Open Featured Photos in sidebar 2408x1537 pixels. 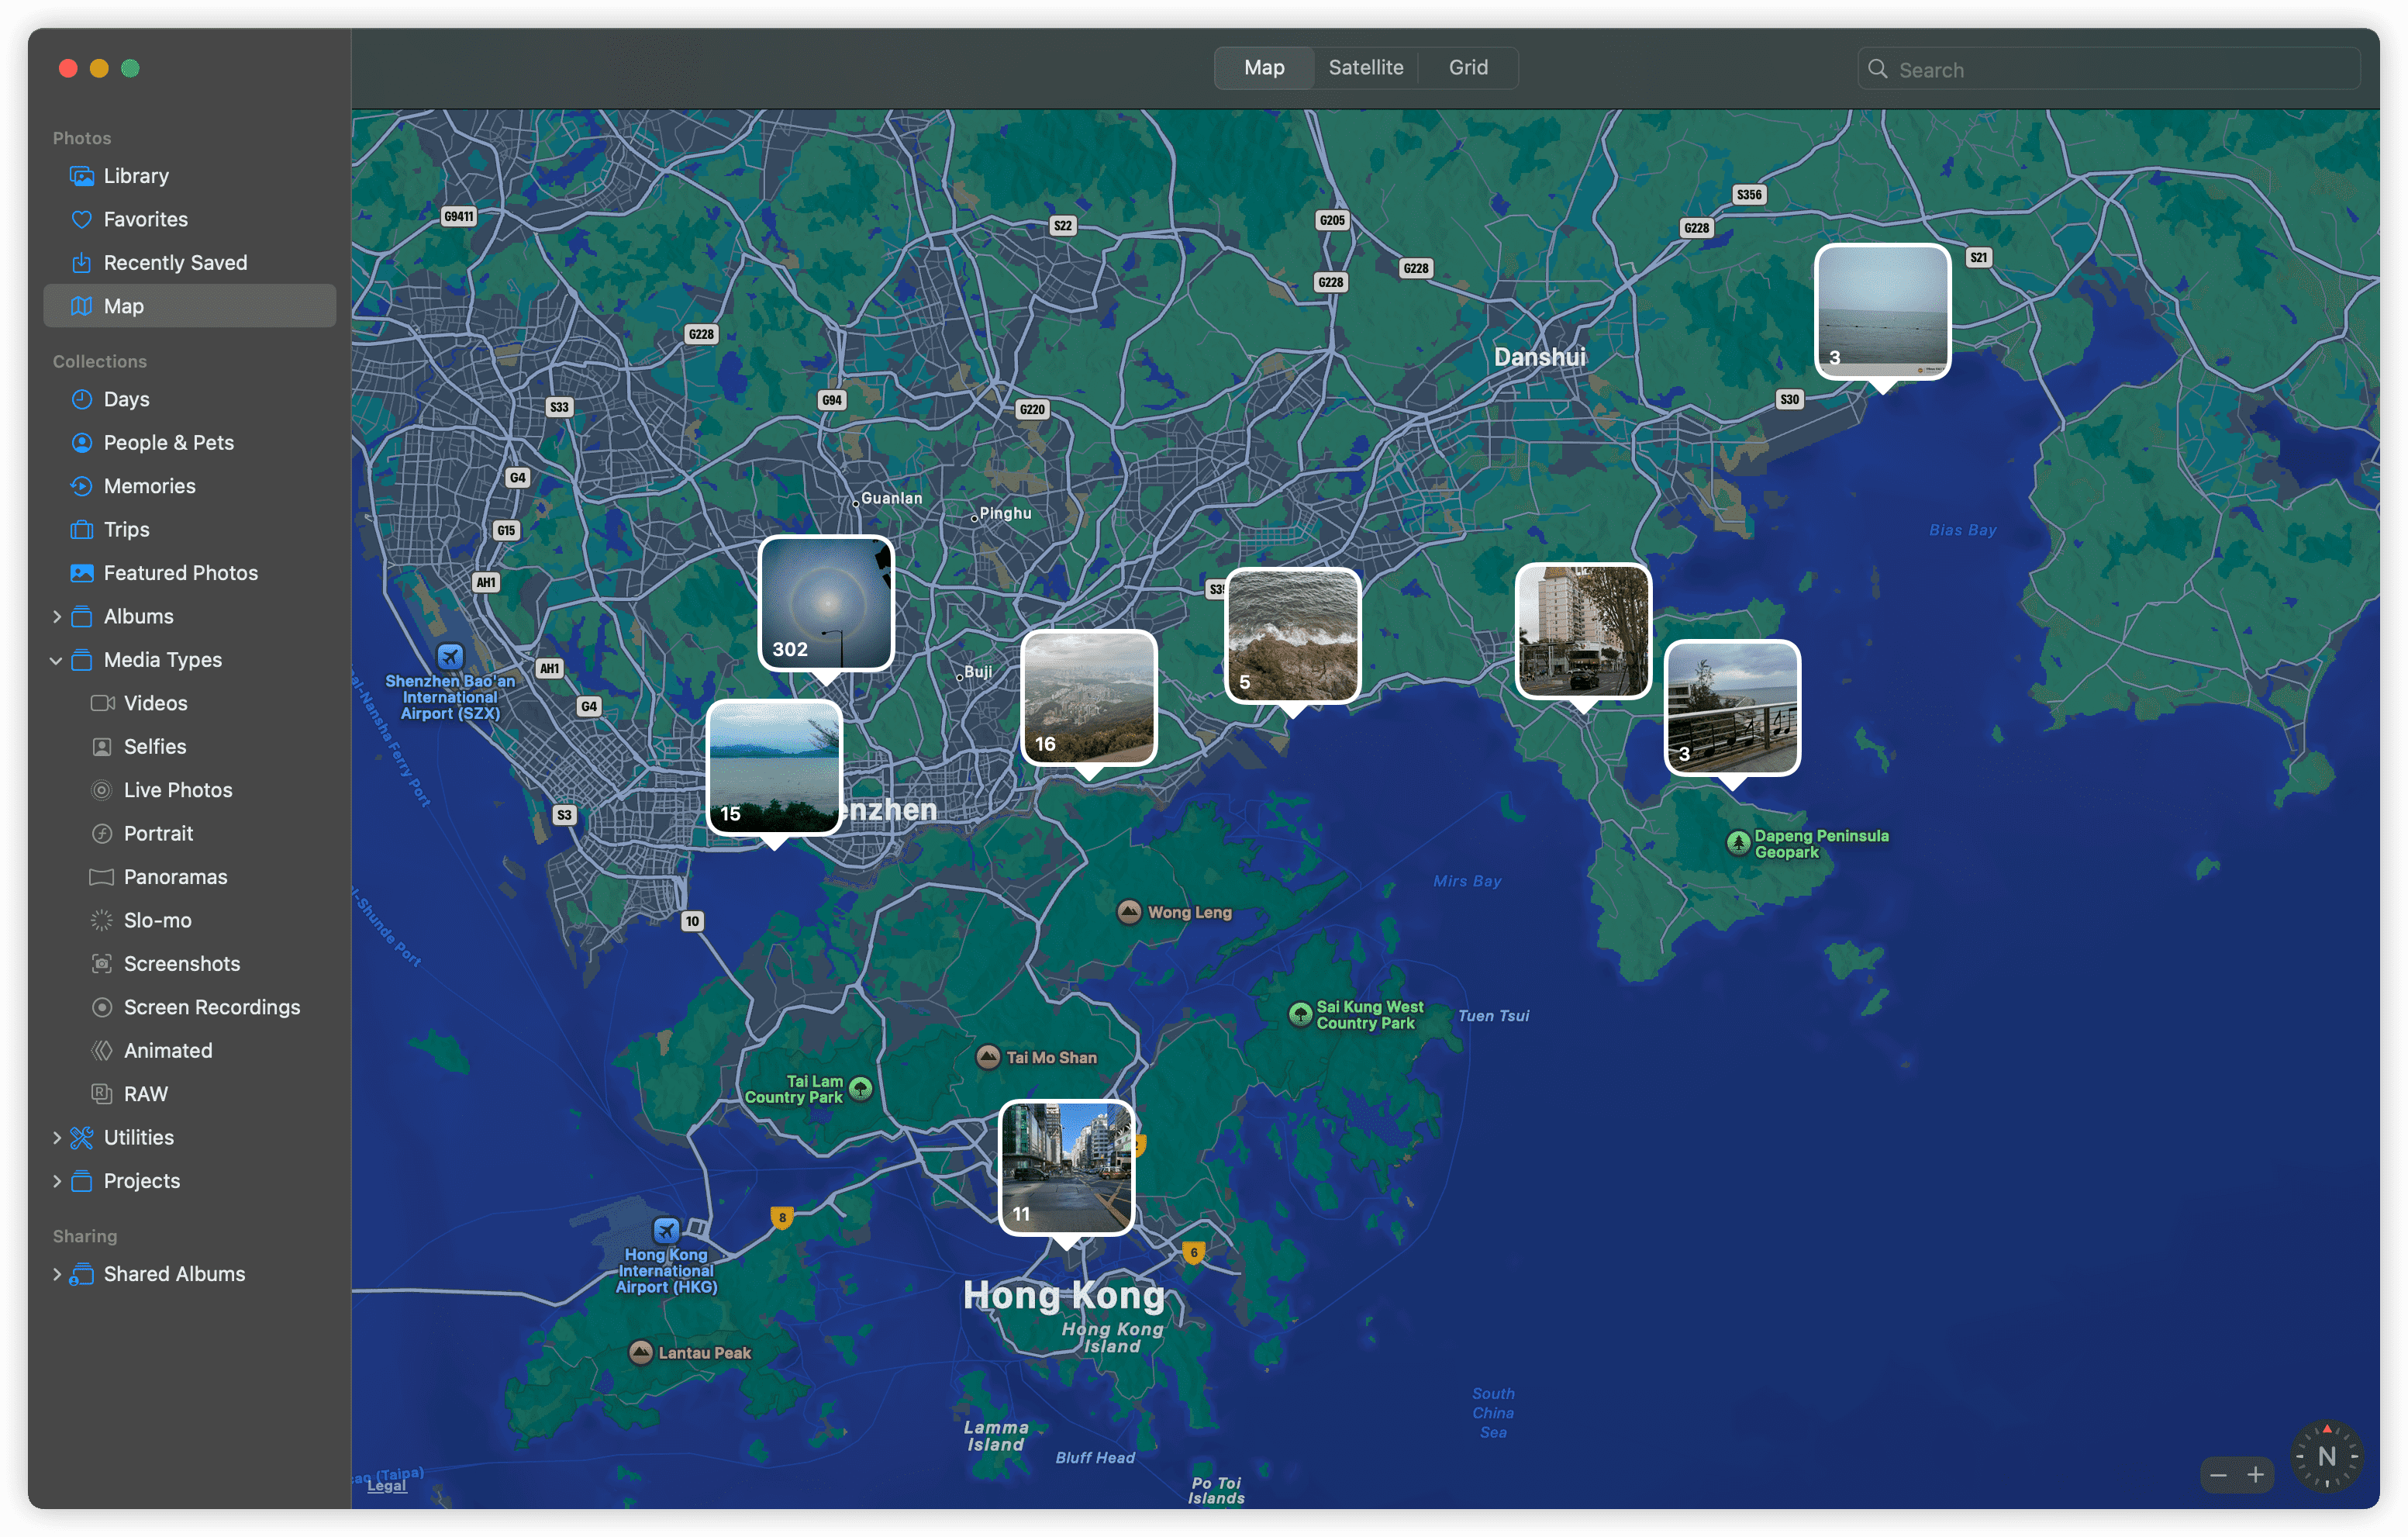(180, 573)
